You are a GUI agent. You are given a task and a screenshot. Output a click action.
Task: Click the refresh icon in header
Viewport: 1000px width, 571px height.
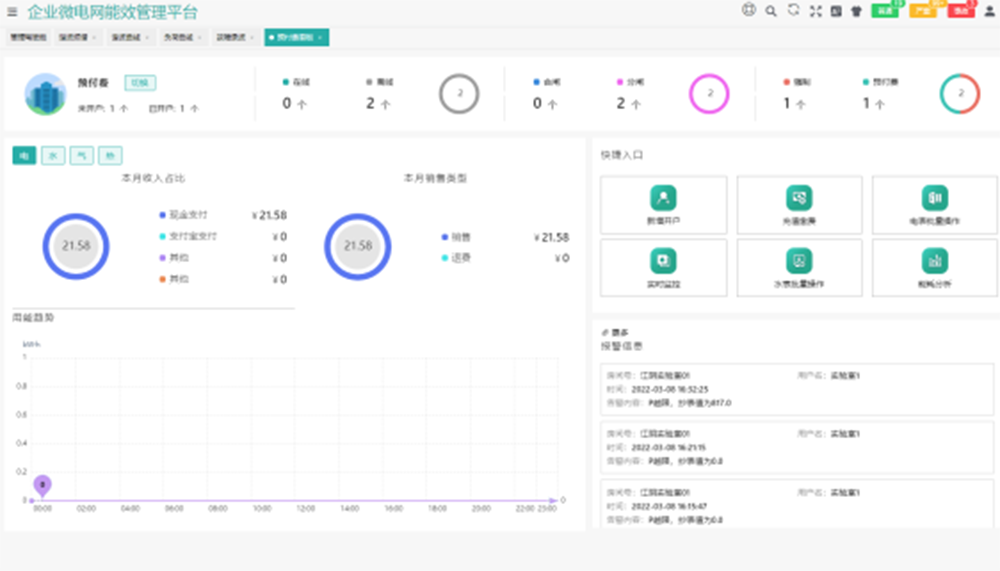793,11
